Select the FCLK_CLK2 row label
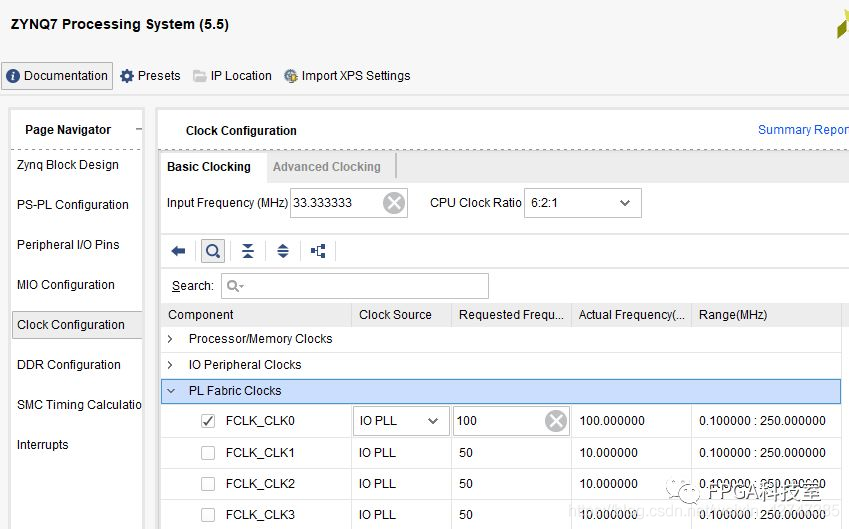The width and height of the screenshot is (849, 529). (260, 484)
